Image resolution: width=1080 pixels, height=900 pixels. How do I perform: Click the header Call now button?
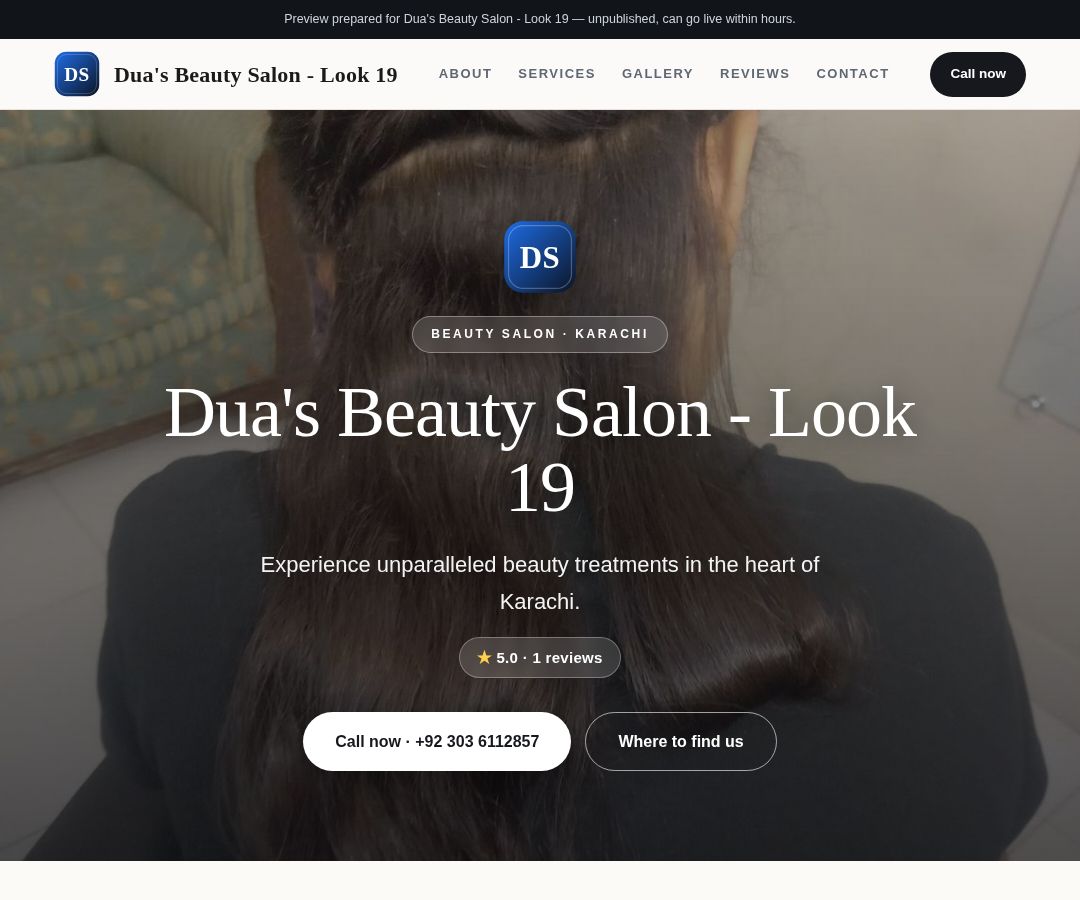click(977, 74)
